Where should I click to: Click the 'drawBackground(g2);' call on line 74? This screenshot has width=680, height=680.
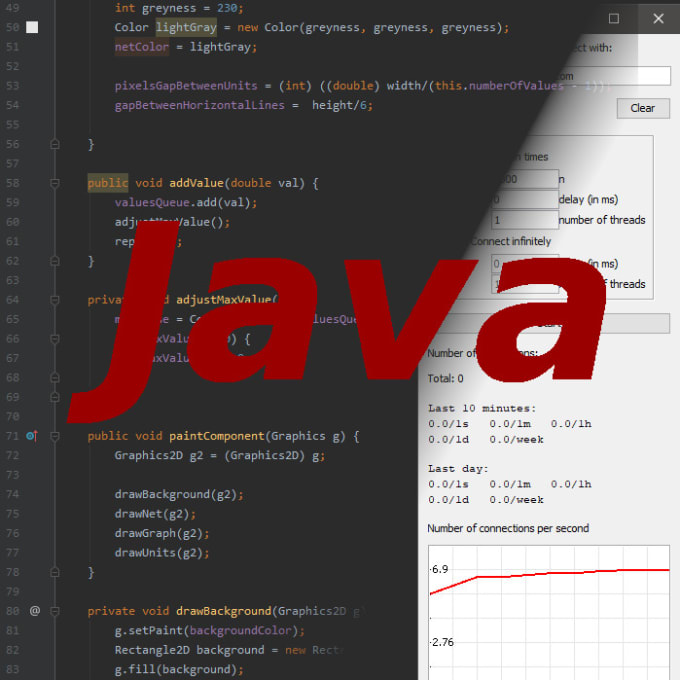point(179,494)
